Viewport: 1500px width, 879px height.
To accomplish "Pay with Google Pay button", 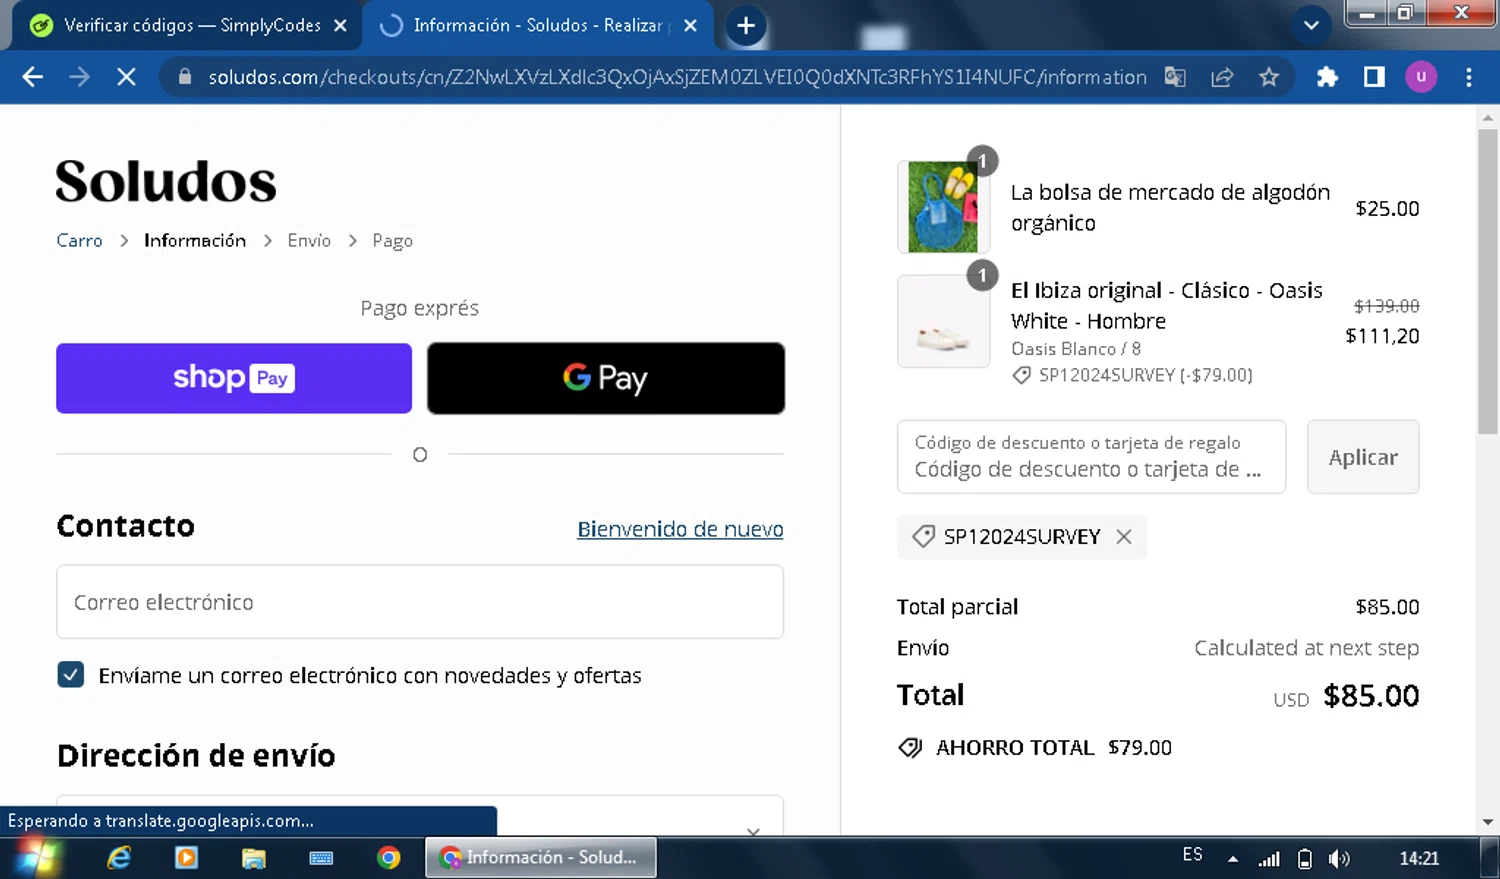I will (x=606, y=378).
